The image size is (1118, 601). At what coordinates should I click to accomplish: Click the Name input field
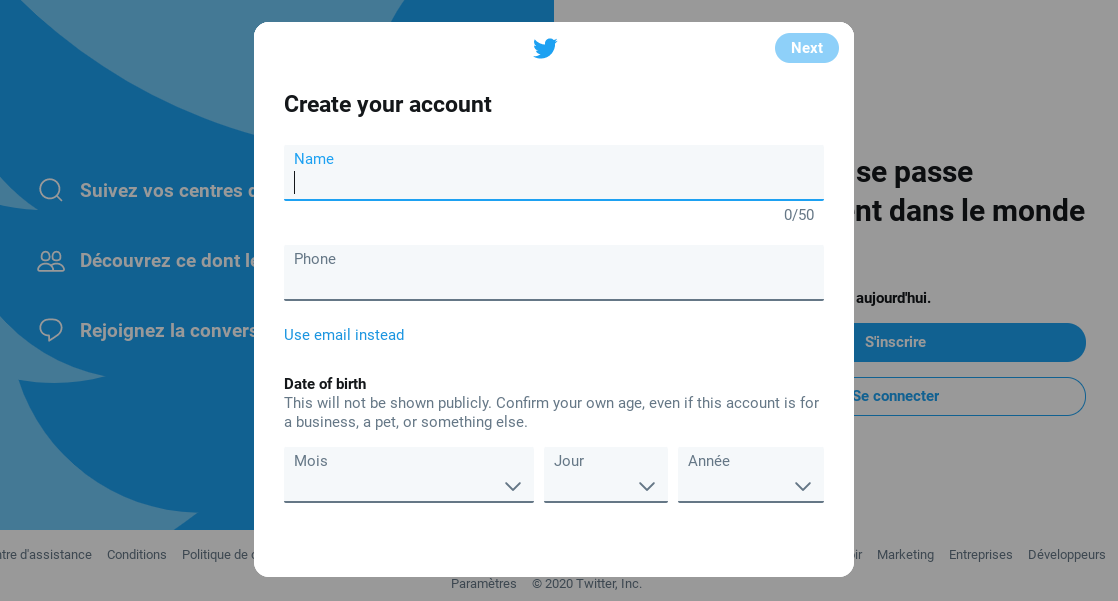[554, 180]
